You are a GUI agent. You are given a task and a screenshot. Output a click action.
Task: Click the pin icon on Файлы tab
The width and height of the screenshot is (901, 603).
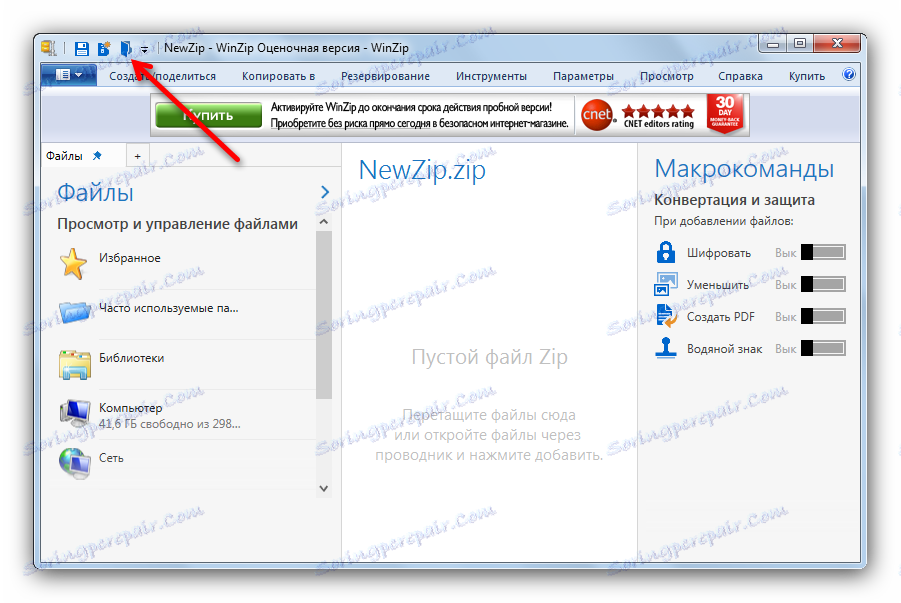click(x=97, y=155)
